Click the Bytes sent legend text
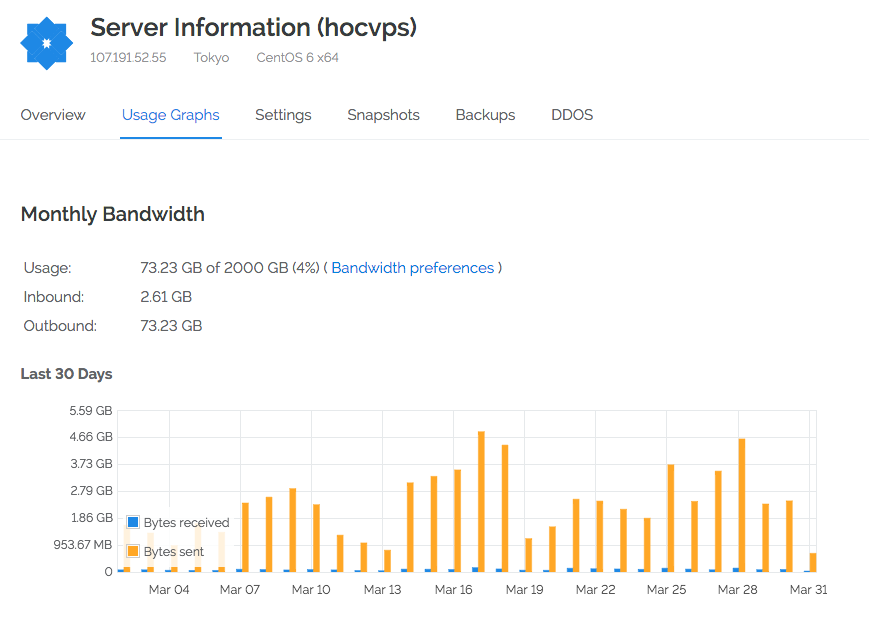869x619 pixels. coord(173,551)
